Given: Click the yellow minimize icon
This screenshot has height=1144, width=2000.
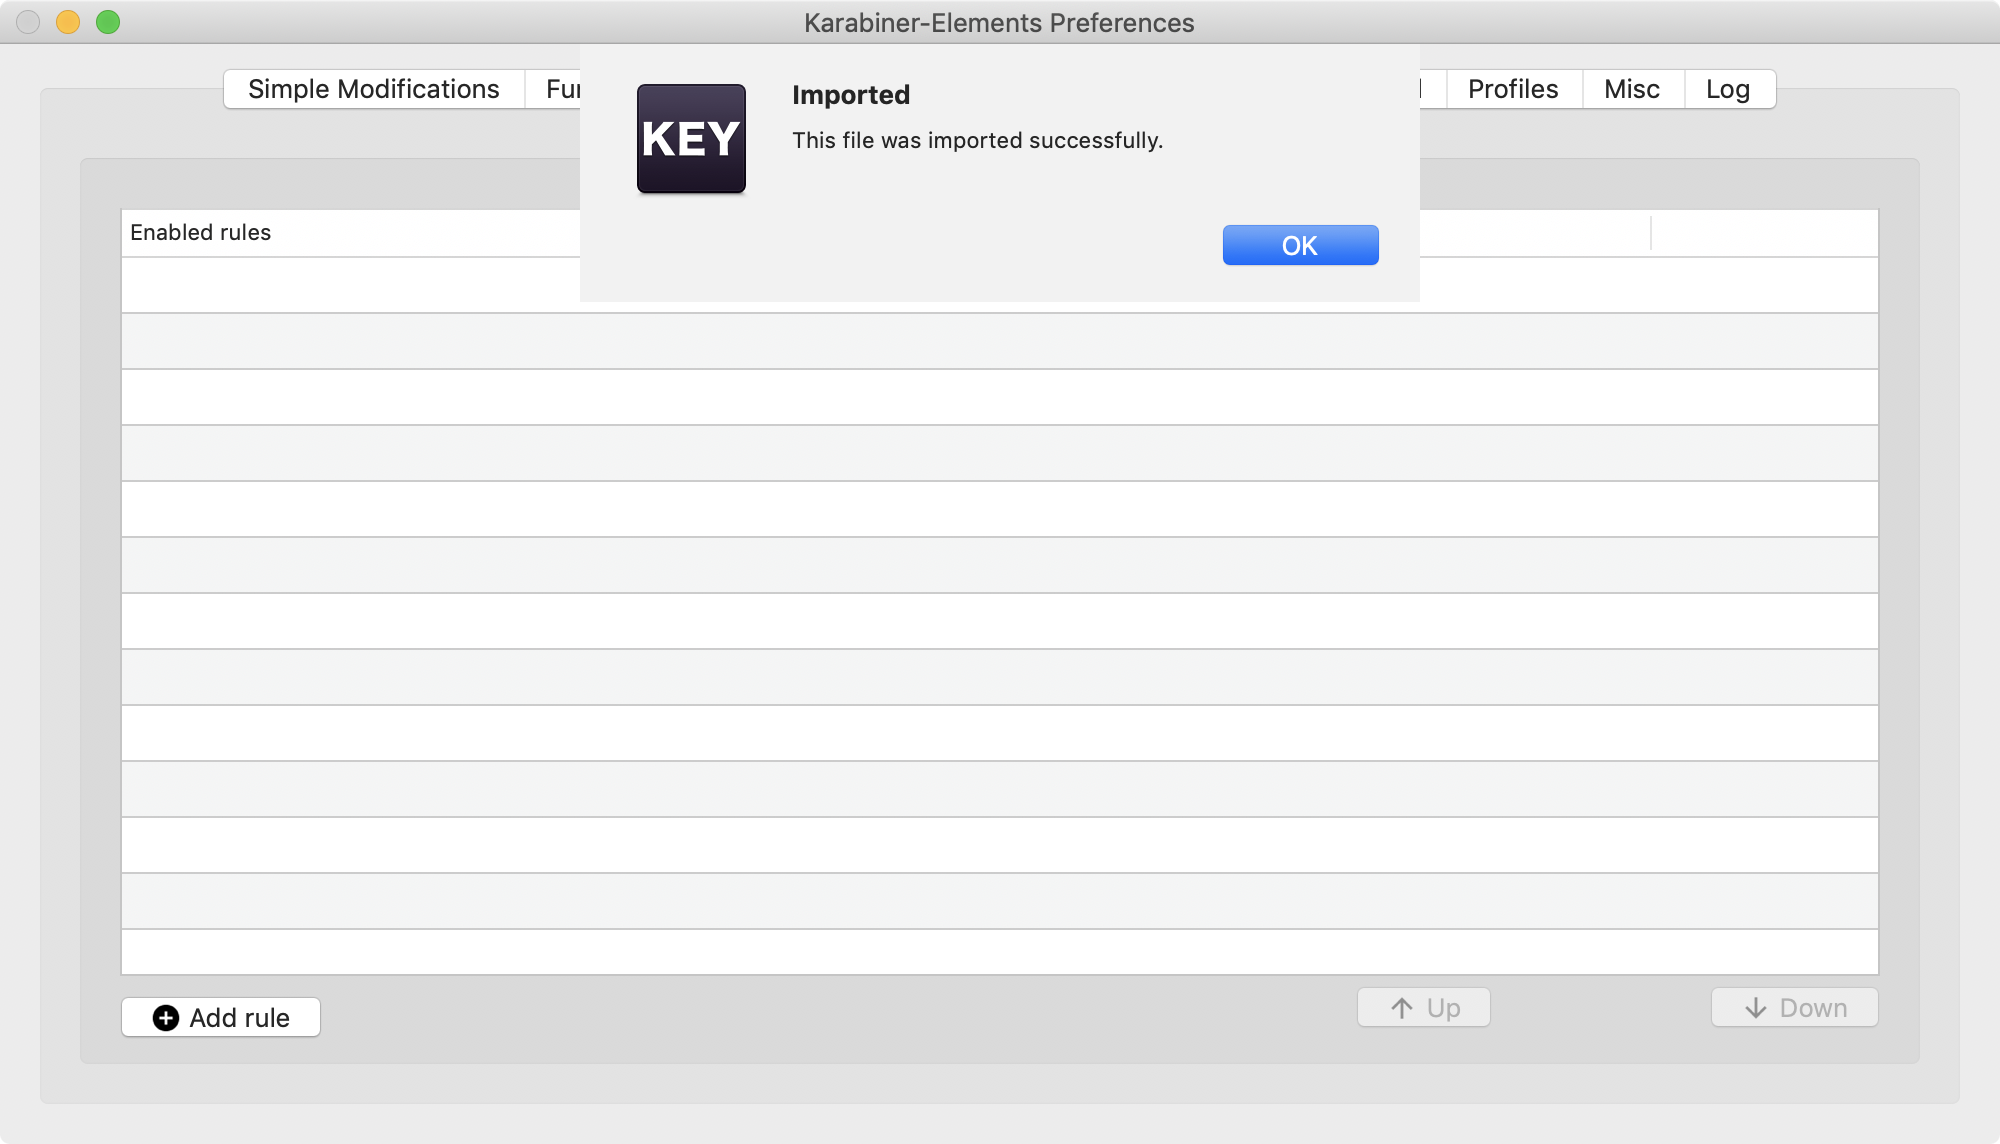Looking at the screenshot, I should click(x=67, y=20).
